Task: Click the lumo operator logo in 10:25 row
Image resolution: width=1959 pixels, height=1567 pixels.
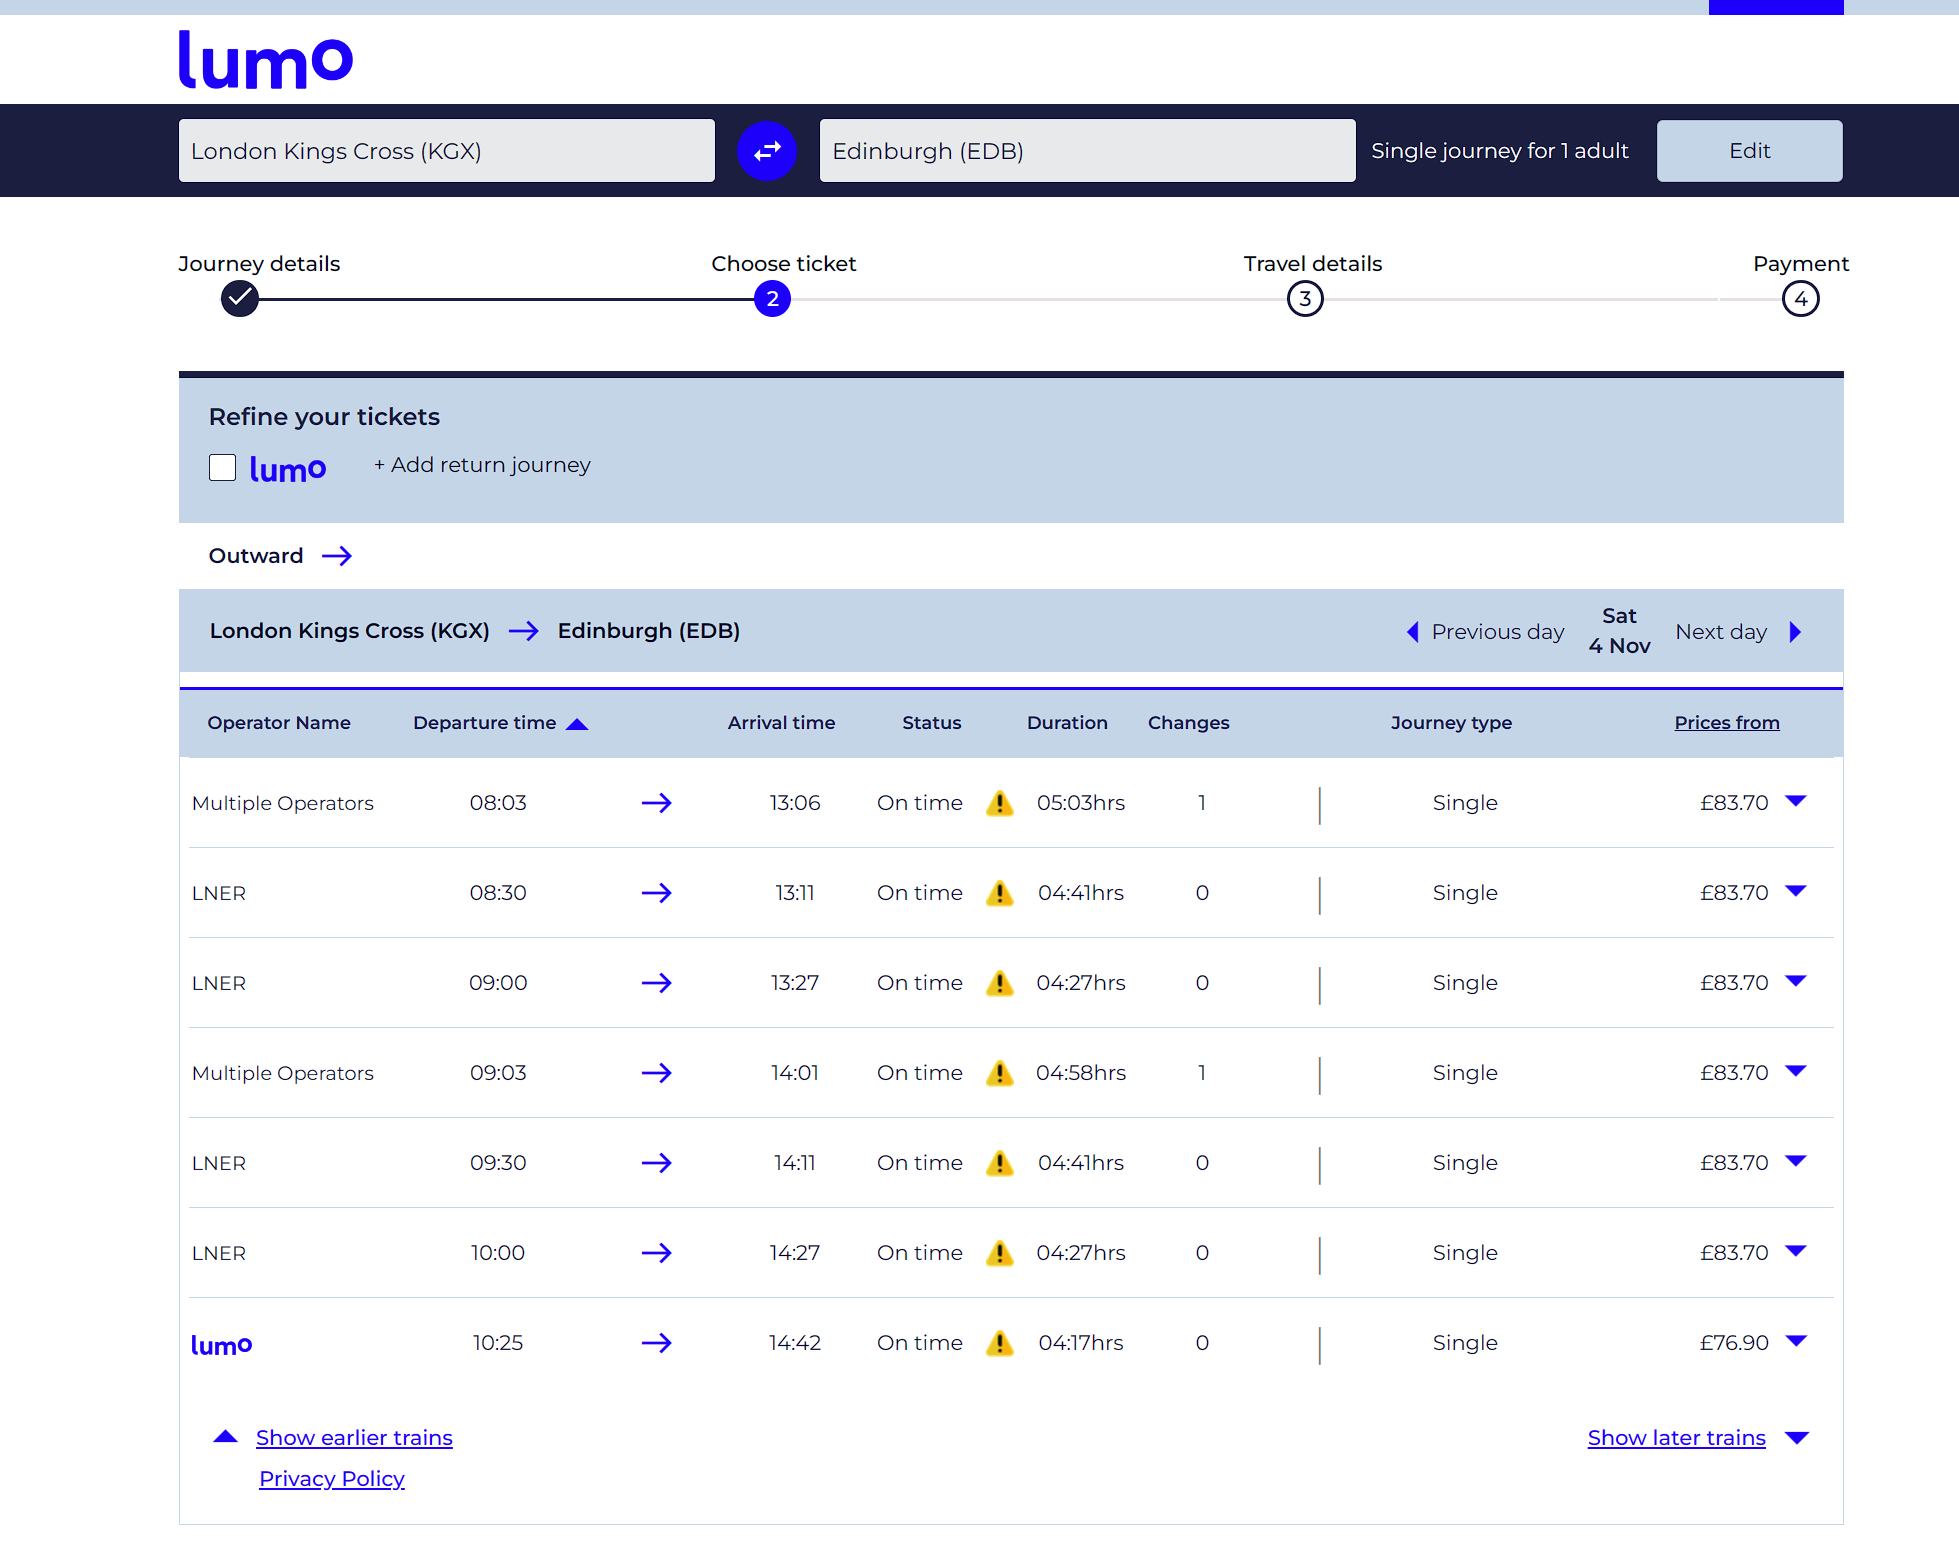Action: pos(221,1345)
